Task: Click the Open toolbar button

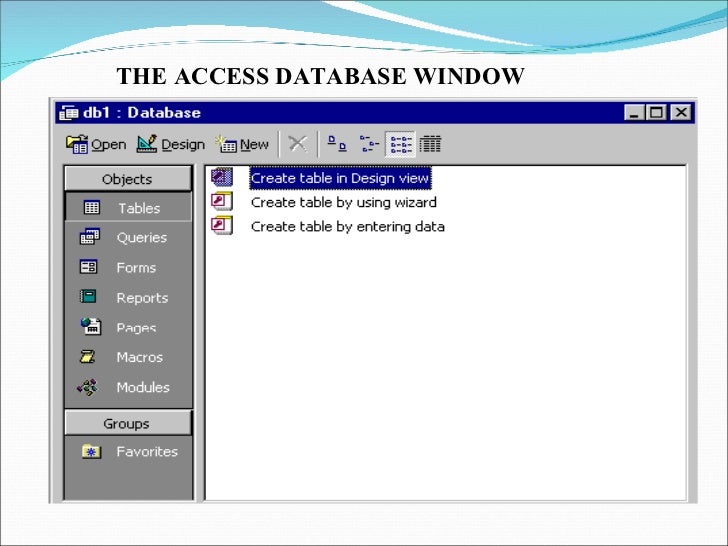Action: (x=96, y=144)
